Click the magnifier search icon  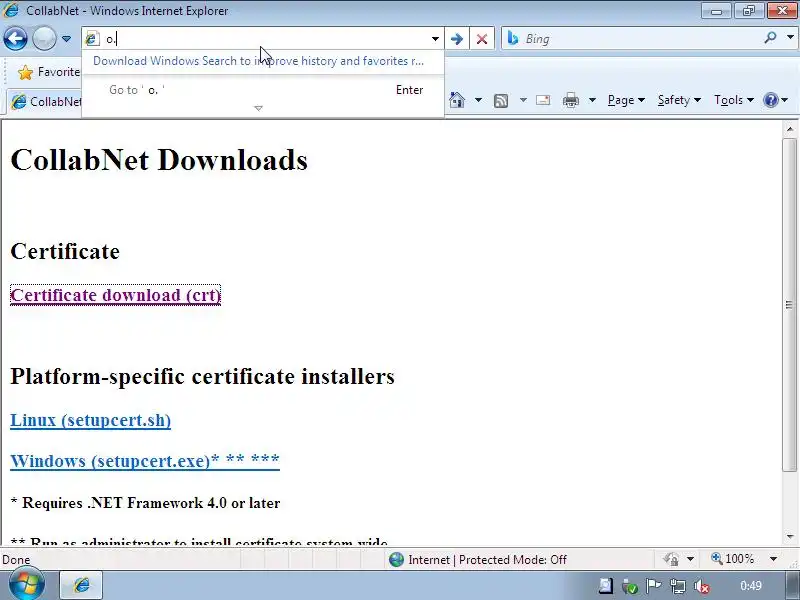(770, 38)
